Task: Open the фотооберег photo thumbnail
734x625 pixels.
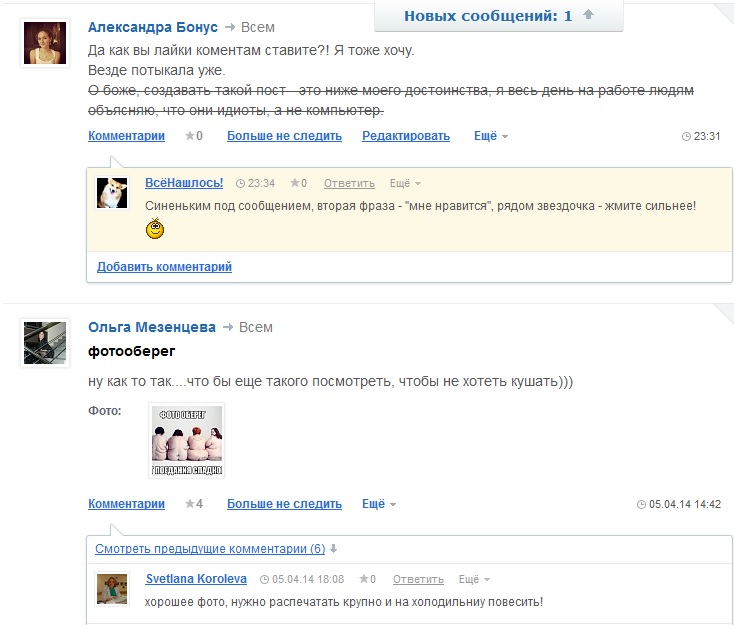Action: tap(186, 440)
